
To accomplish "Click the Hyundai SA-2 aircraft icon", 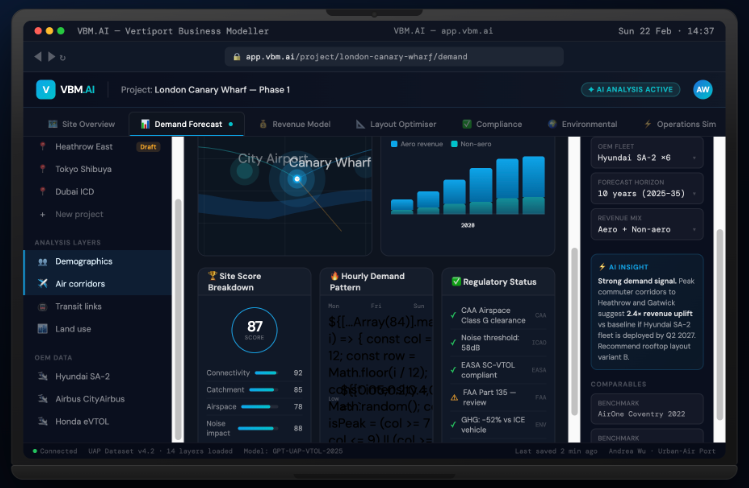I will pyautogui.click(x=43, y=376).
